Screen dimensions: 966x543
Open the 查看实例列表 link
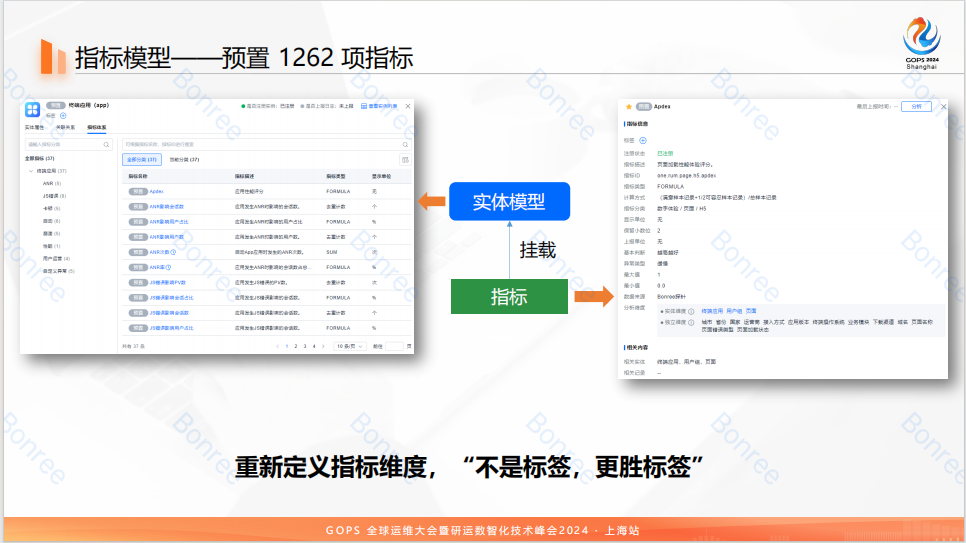[383, 106]
